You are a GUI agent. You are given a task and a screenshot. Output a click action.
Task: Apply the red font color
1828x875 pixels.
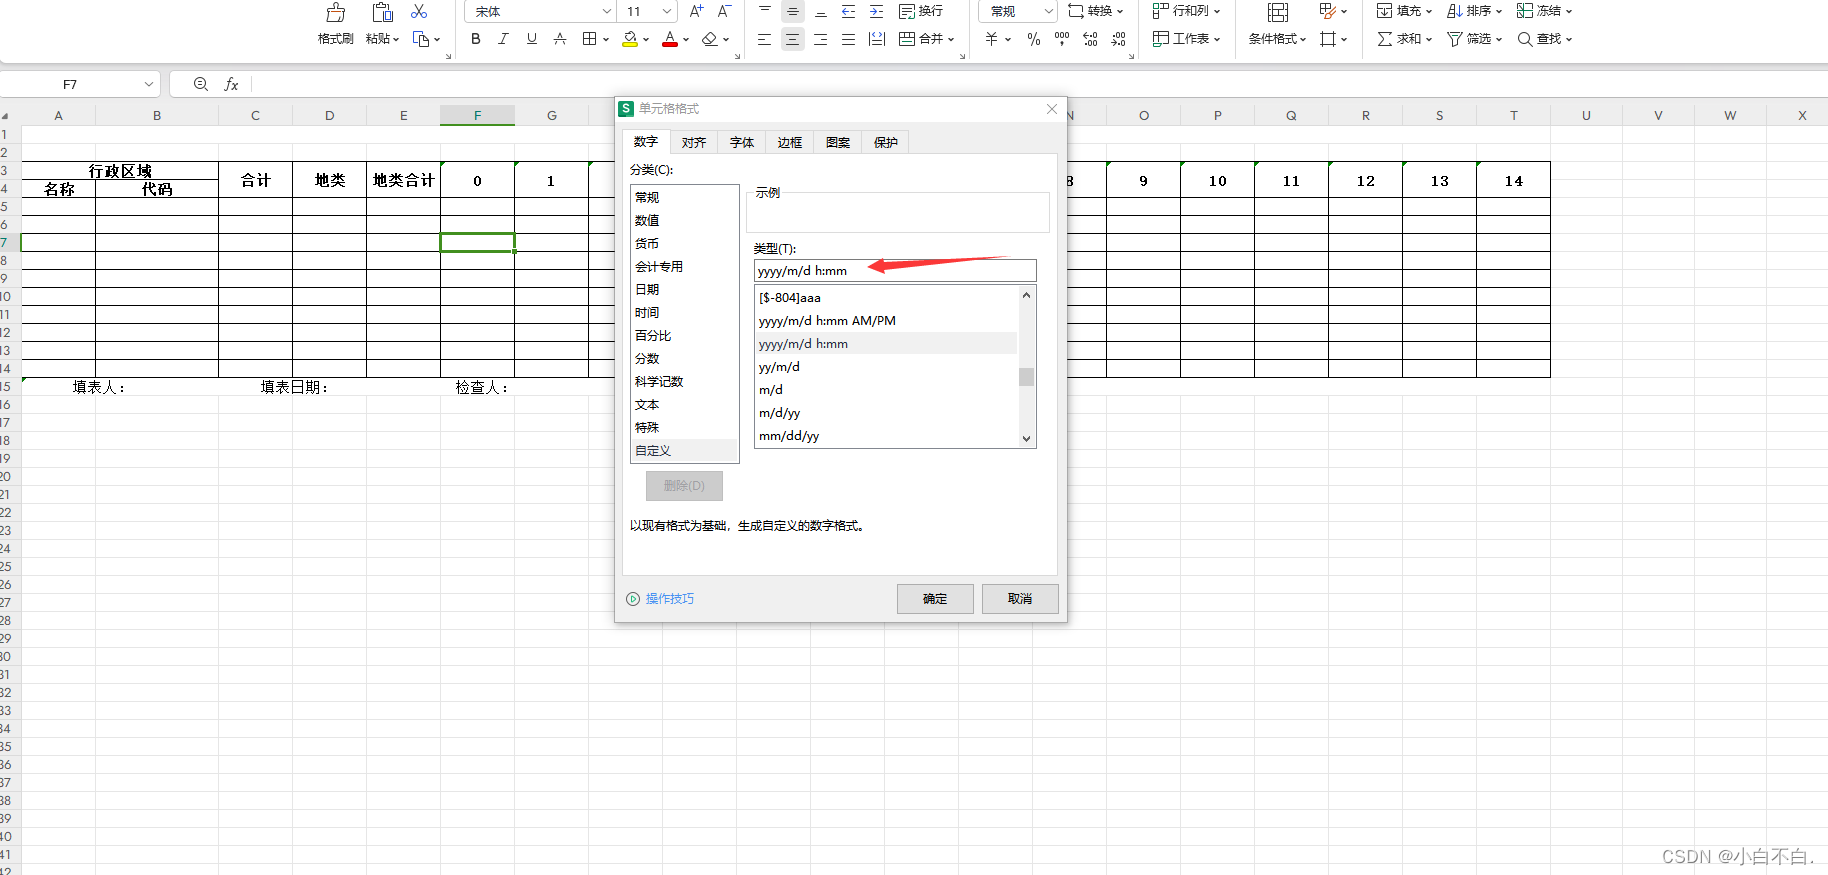coord(670,39)
